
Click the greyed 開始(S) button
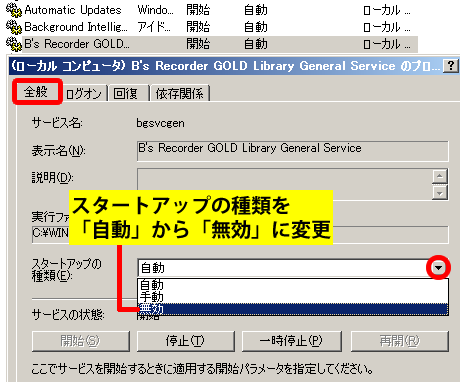click(81, 341)
